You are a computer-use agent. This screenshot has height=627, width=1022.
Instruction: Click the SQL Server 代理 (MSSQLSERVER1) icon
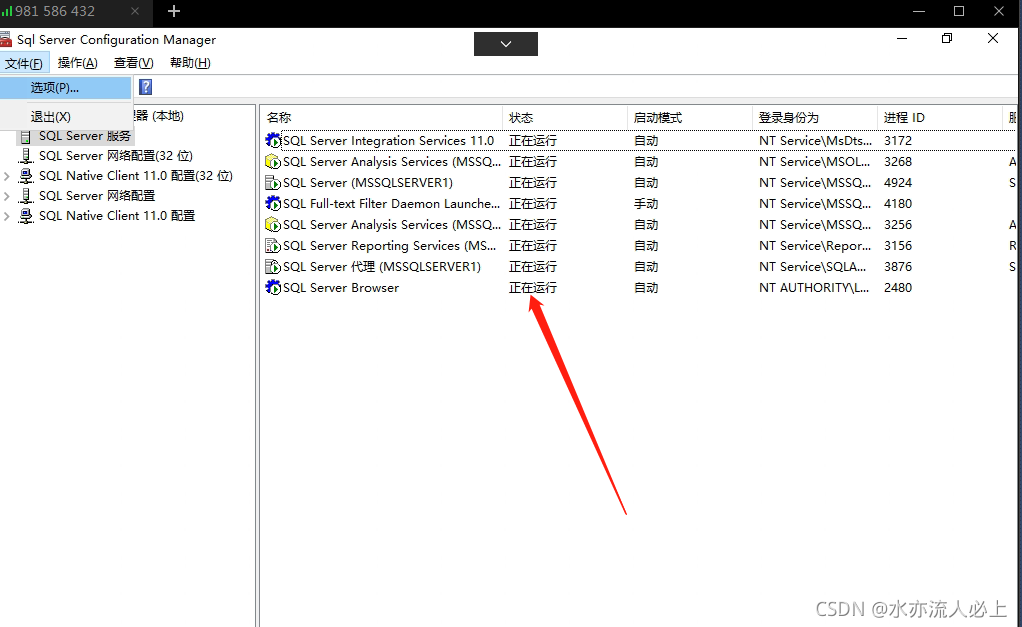(x=273, y=267)
